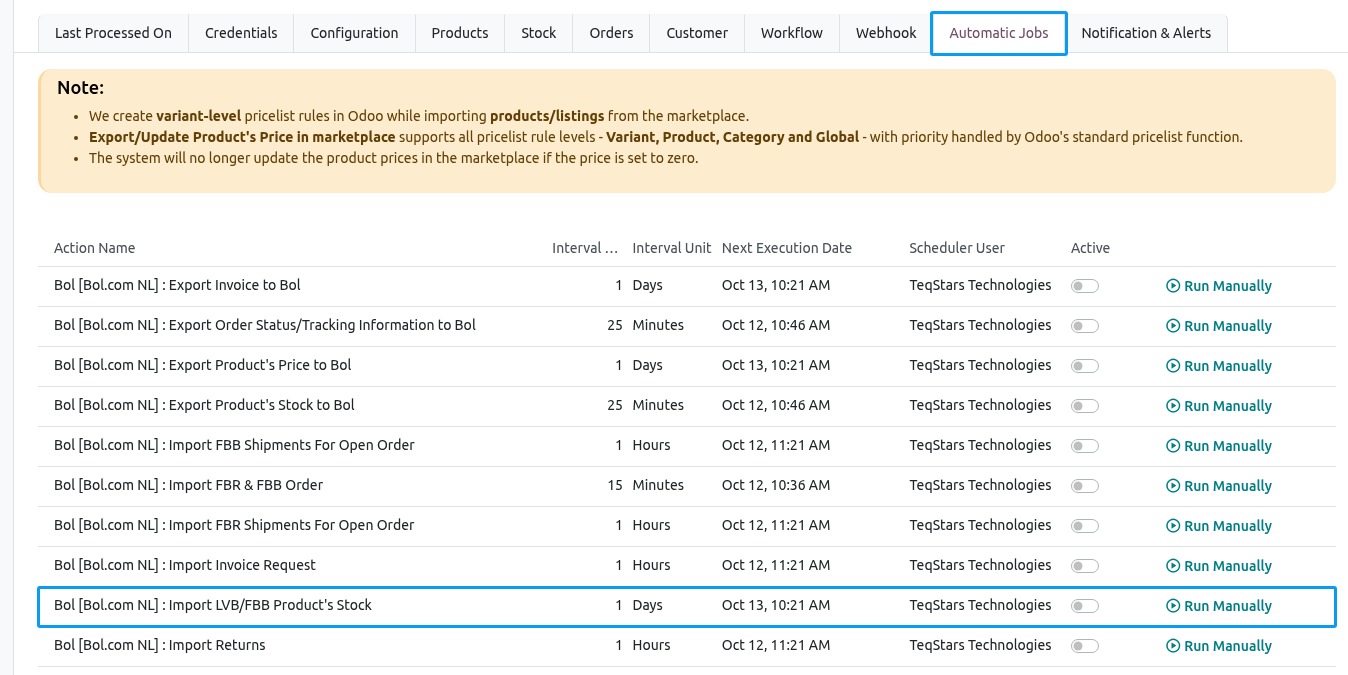Run Import FBB Shipments job manually

coord(1219,446)
